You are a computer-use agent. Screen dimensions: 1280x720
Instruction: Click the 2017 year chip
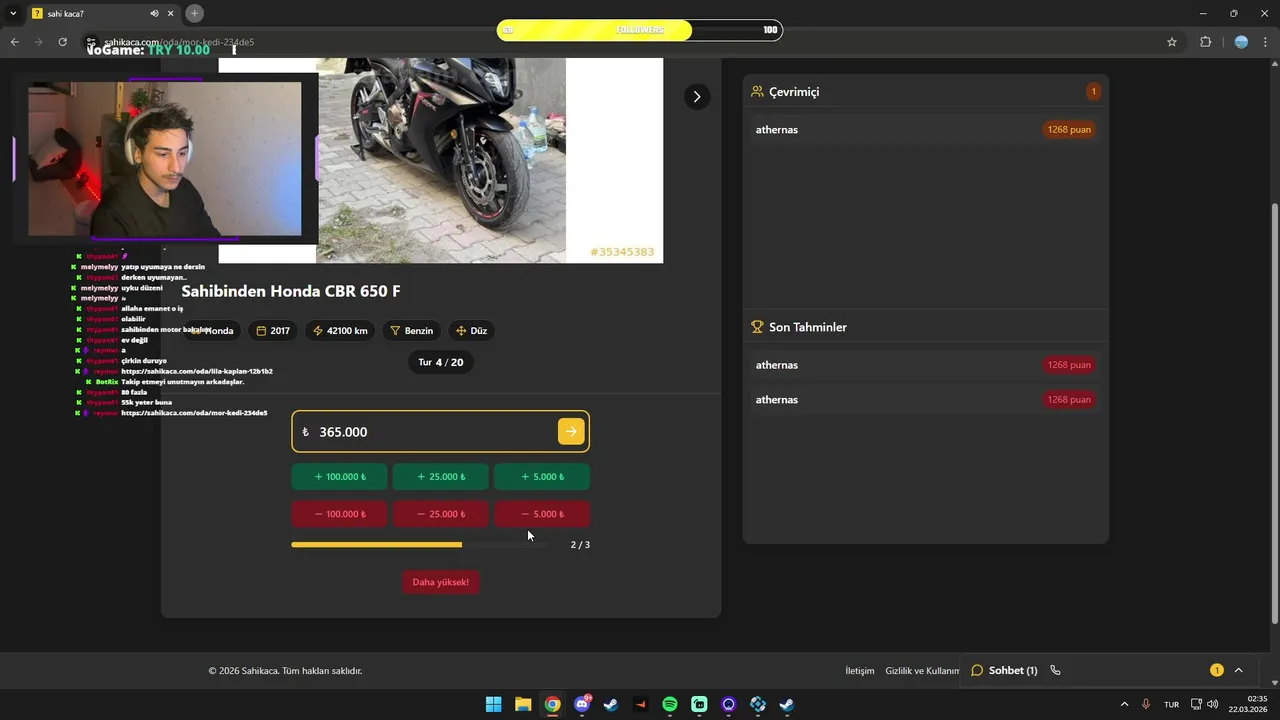[x=273, y=331]
